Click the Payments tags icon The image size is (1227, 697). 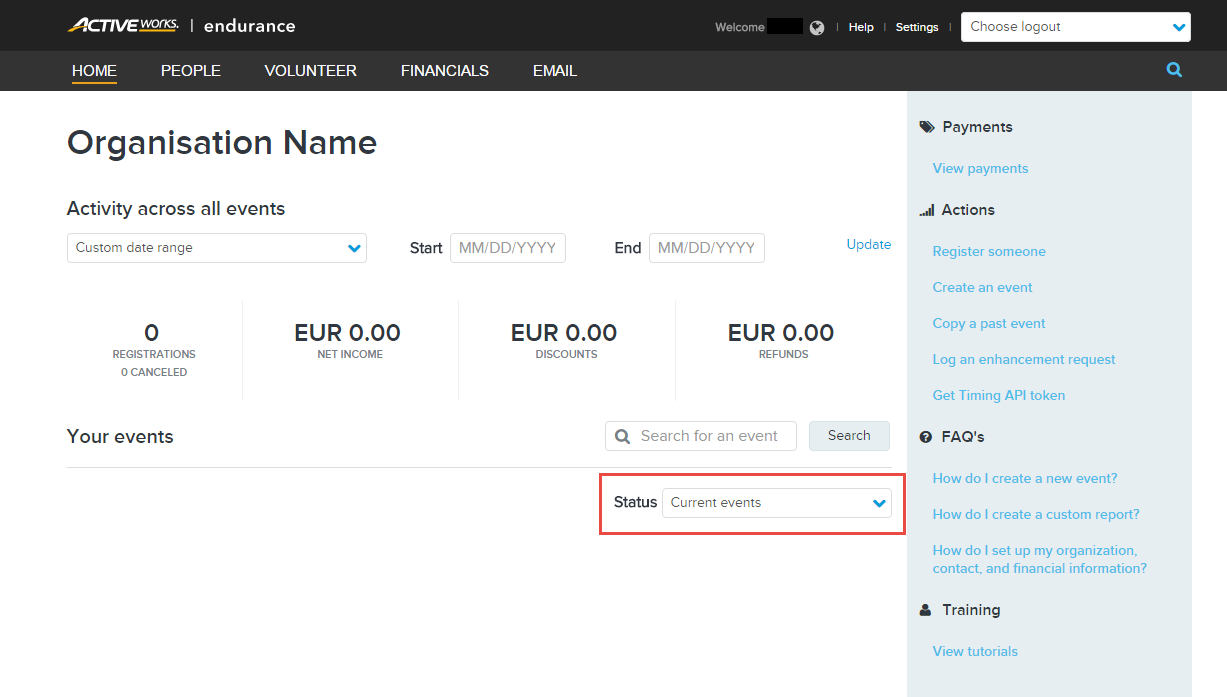tap(926, 127)
